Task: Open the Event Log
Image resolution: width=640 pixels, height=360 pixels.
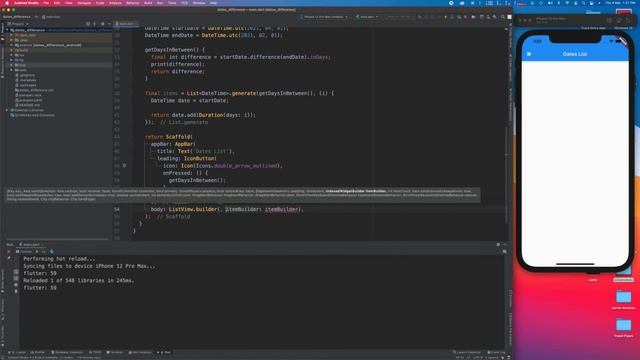Action: 496,352
